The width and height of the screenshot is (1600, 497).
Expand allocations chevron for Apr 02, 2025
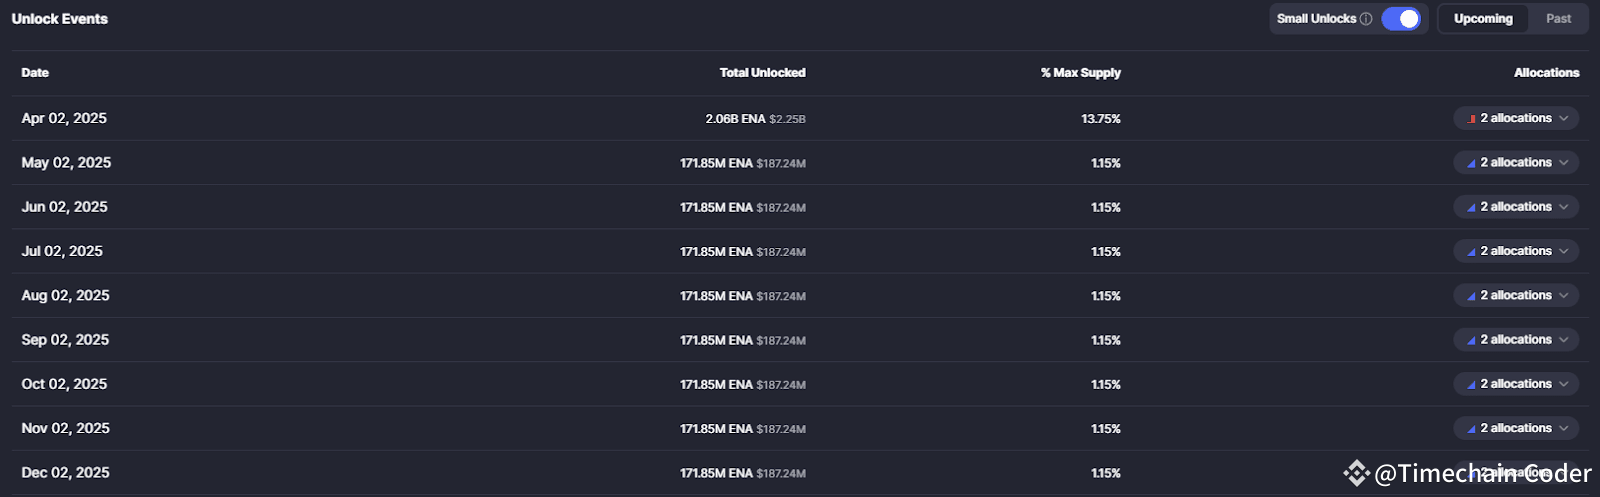click(1564, 119)
